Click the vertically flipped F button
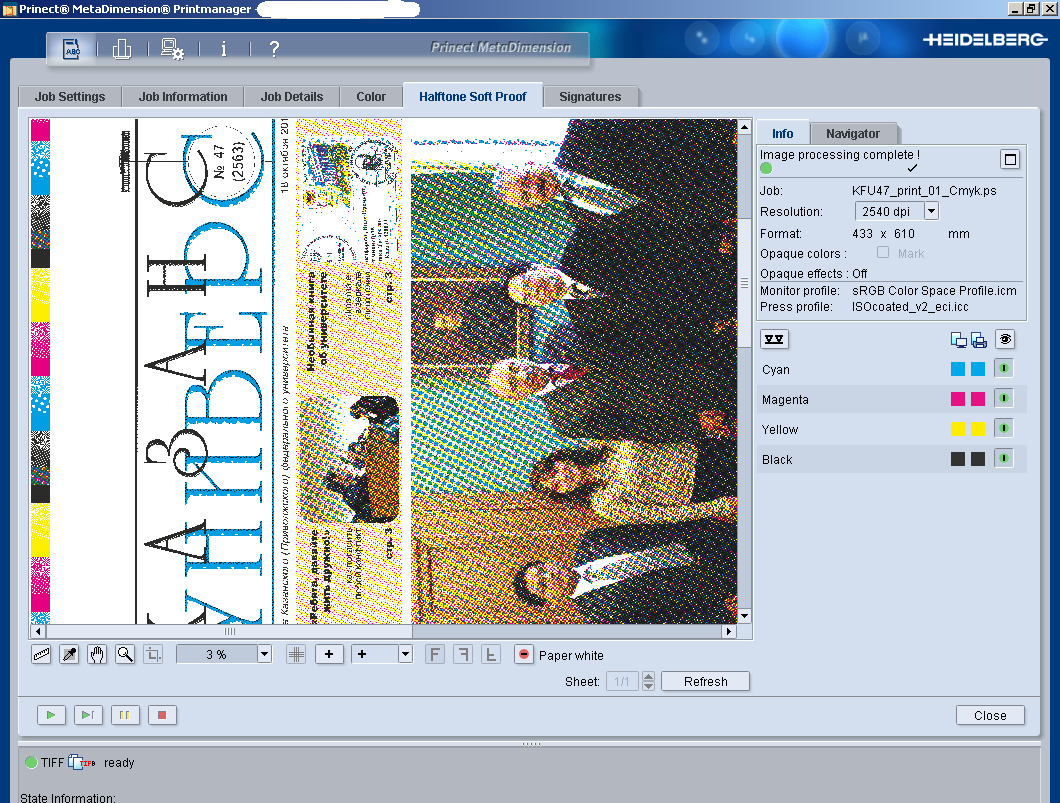 (x=491, y=654)
